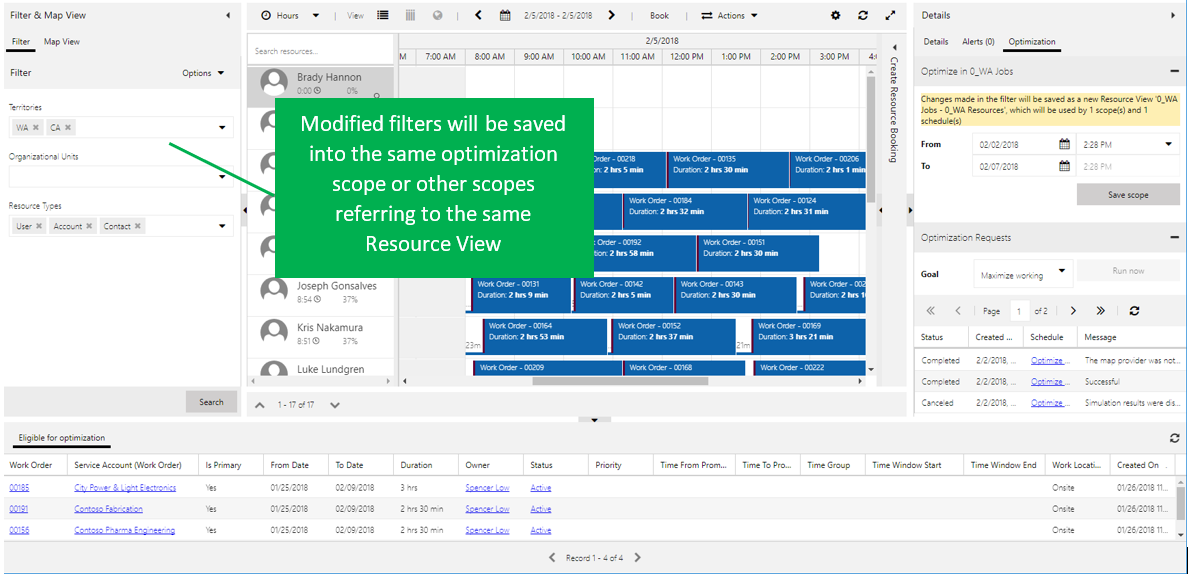Go to next resource page, down chevron
Image resolution: width=1190 pixels, height=578 pixels.
click(x=334, y=405)
